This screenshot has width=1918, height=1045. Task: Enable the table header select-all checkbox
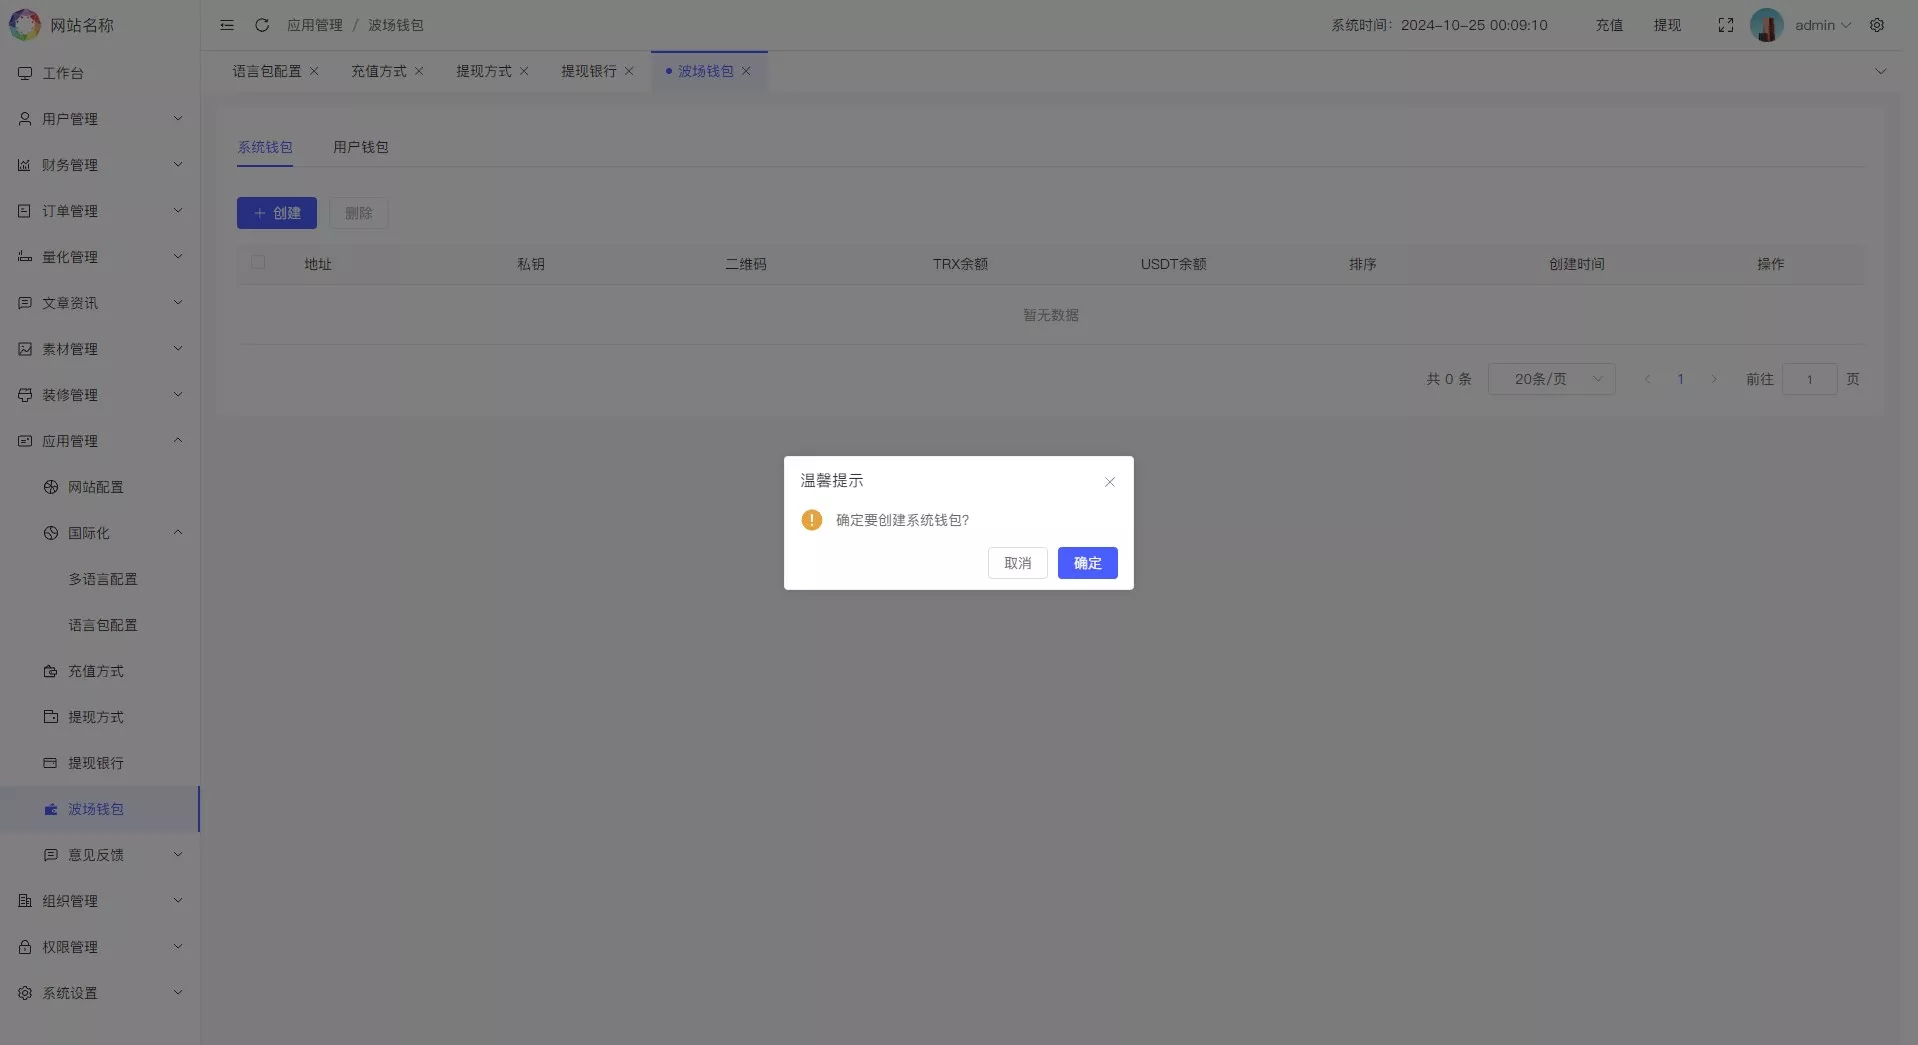tap(258, 262)
